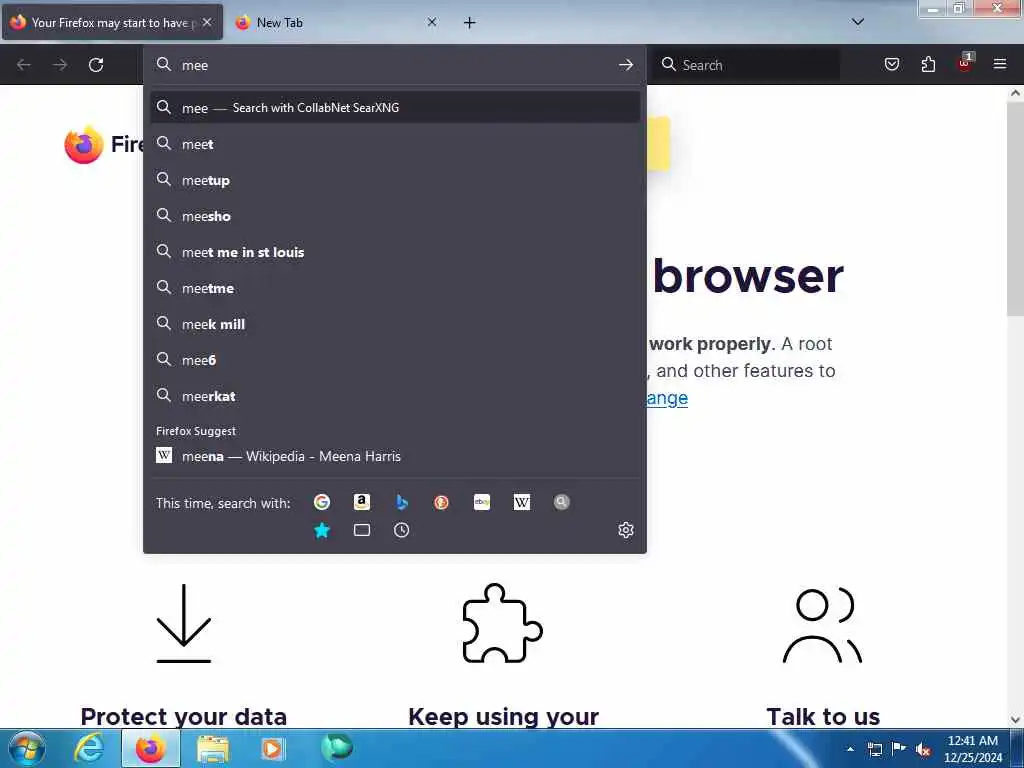Click the Go arrow in the address bar

(x=626, y=65)
